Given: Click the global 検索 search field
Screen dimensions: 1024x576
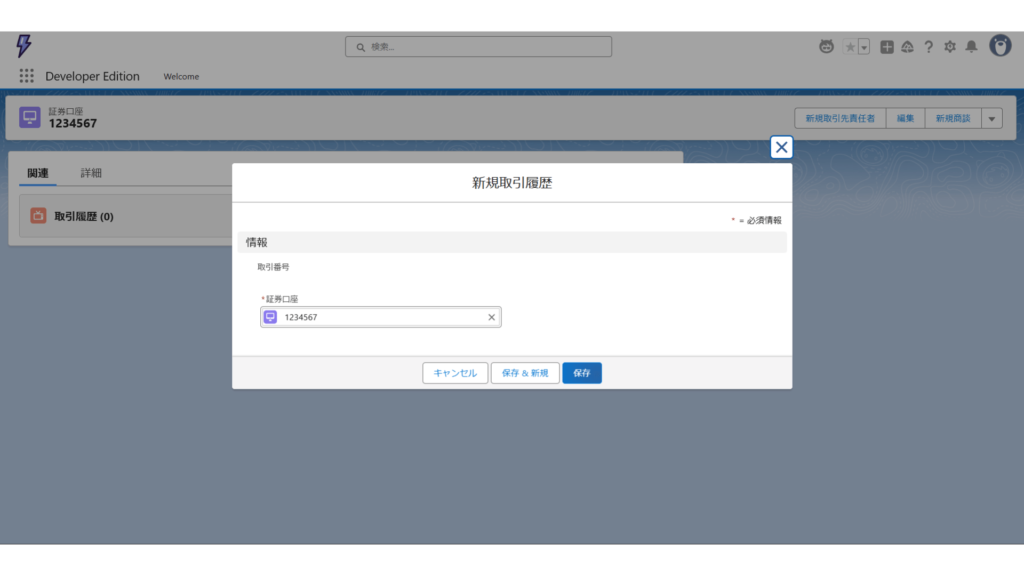Looking at the screenshot, I should [x=478, y=46].
